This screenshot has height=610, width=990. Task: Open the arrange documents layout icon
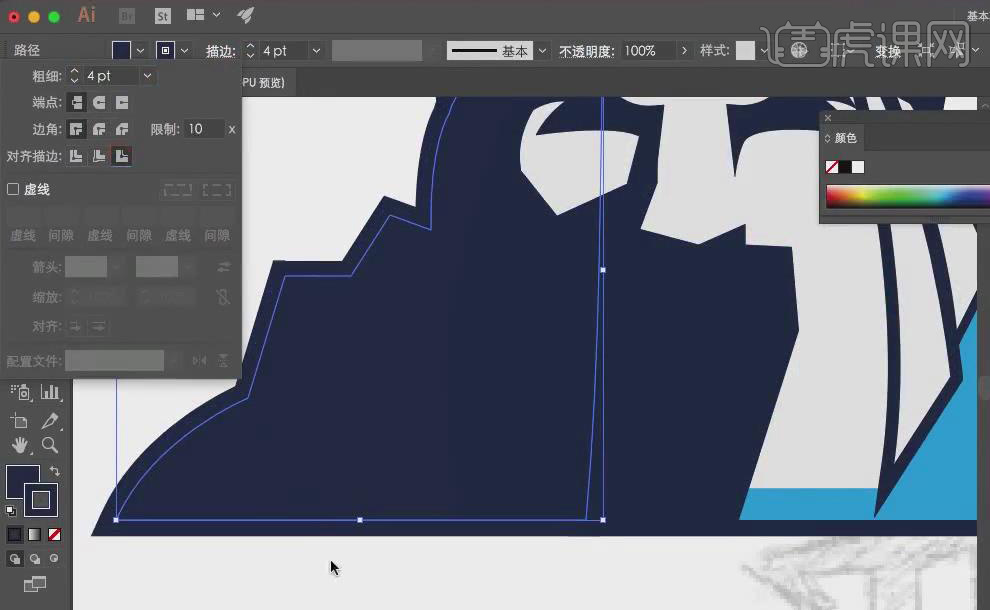tap(196, 15)
